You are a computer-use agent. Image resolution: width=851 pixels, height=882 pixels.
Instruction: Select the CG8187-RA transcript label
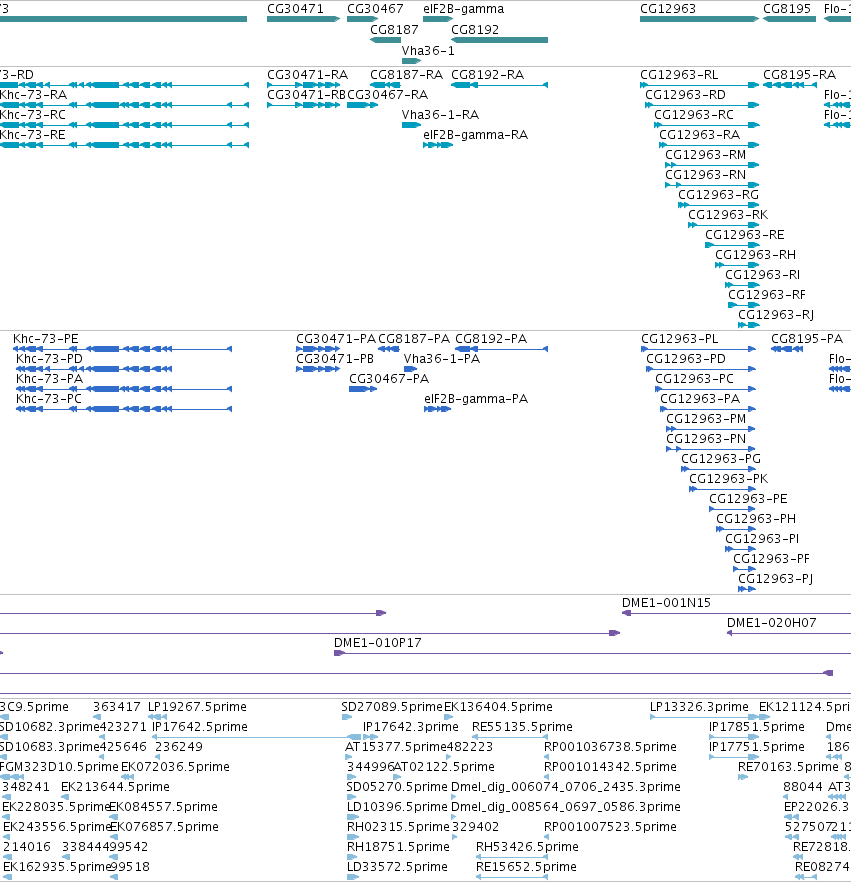point(407,75)
